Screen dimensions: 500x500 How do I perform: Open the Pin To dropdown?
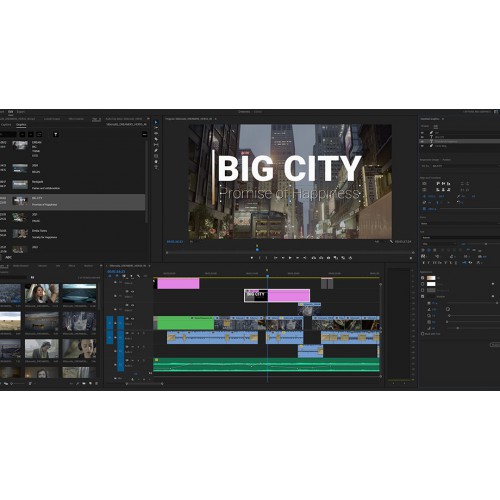tap(466, 166)
